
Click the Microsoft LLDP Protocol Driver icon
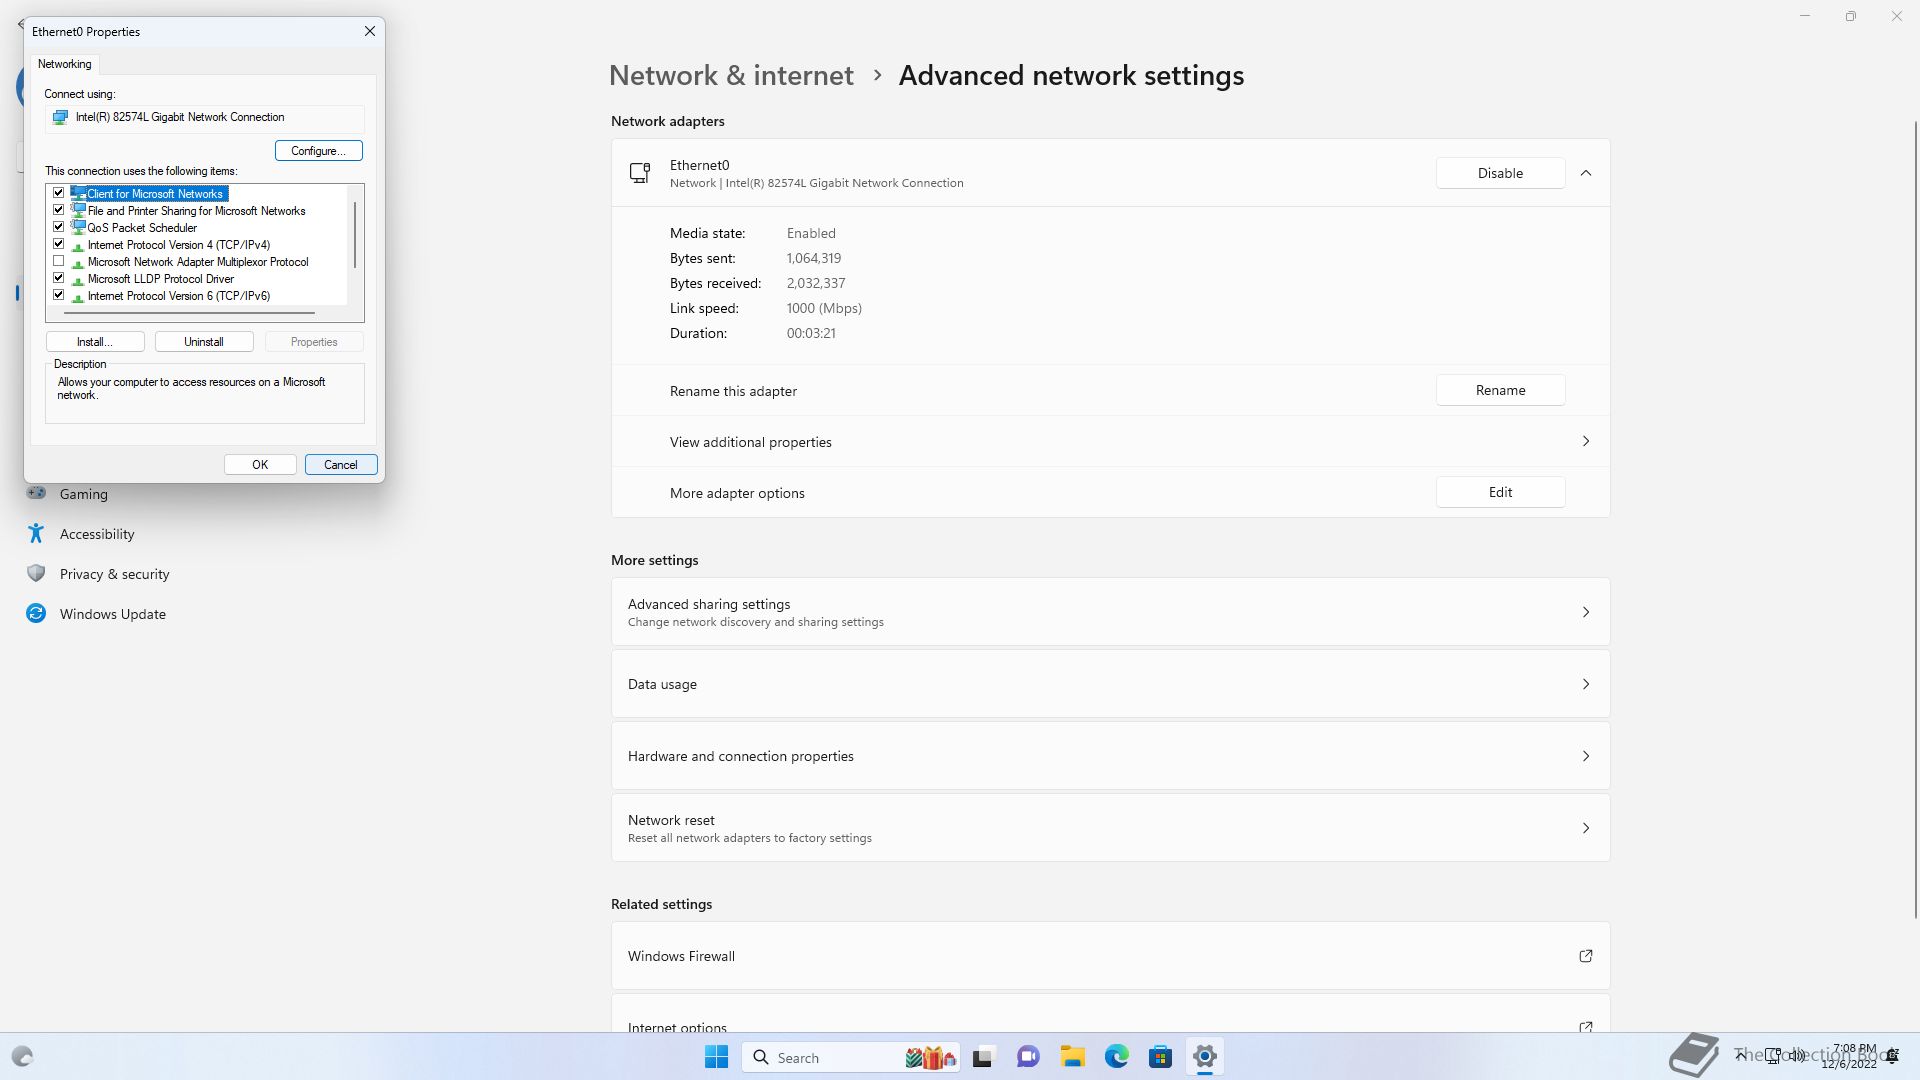point(78,279)
